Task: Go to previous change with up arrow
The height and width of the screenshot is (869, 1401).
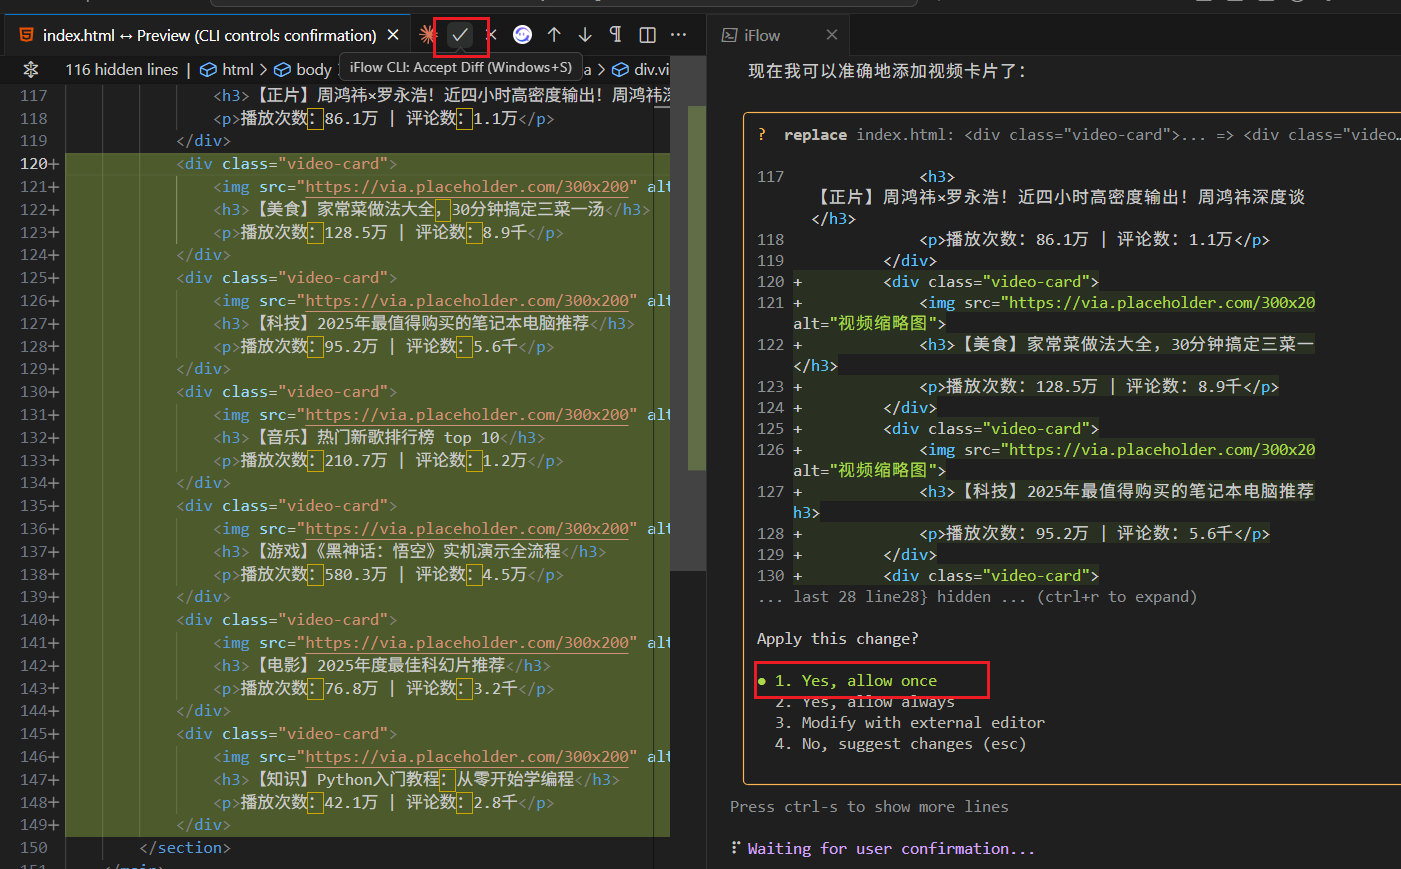Action: coord(554,35)
